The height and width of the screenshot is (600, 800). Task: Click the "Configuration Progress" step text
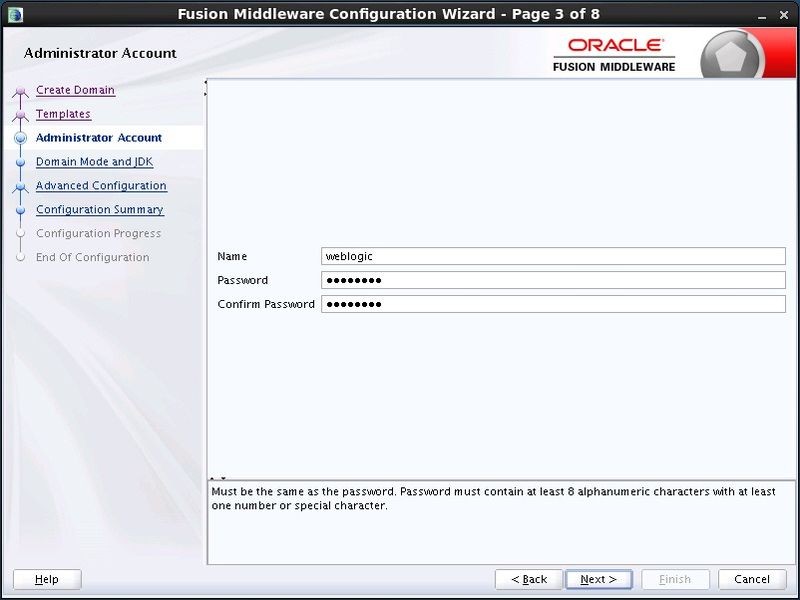(98, 233)
